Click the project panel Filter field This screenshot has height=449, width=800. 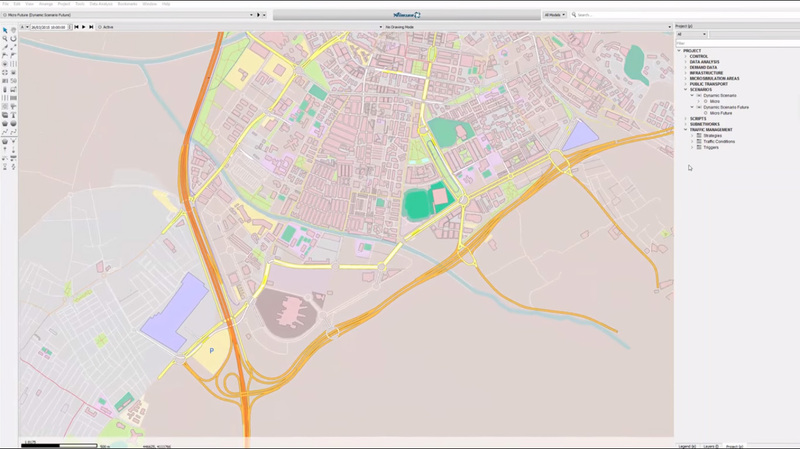[735, 43]
